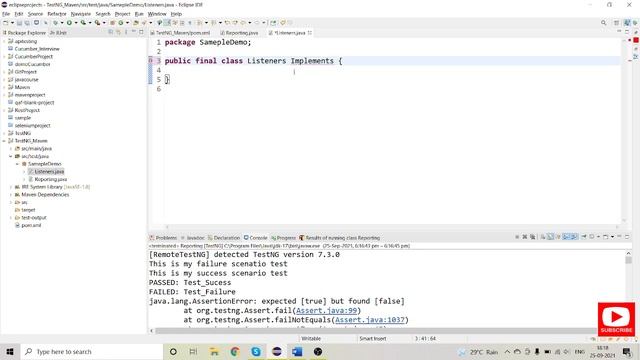Open the Package Explorer view menu icon
640x360 pixels.
point(126,32)
